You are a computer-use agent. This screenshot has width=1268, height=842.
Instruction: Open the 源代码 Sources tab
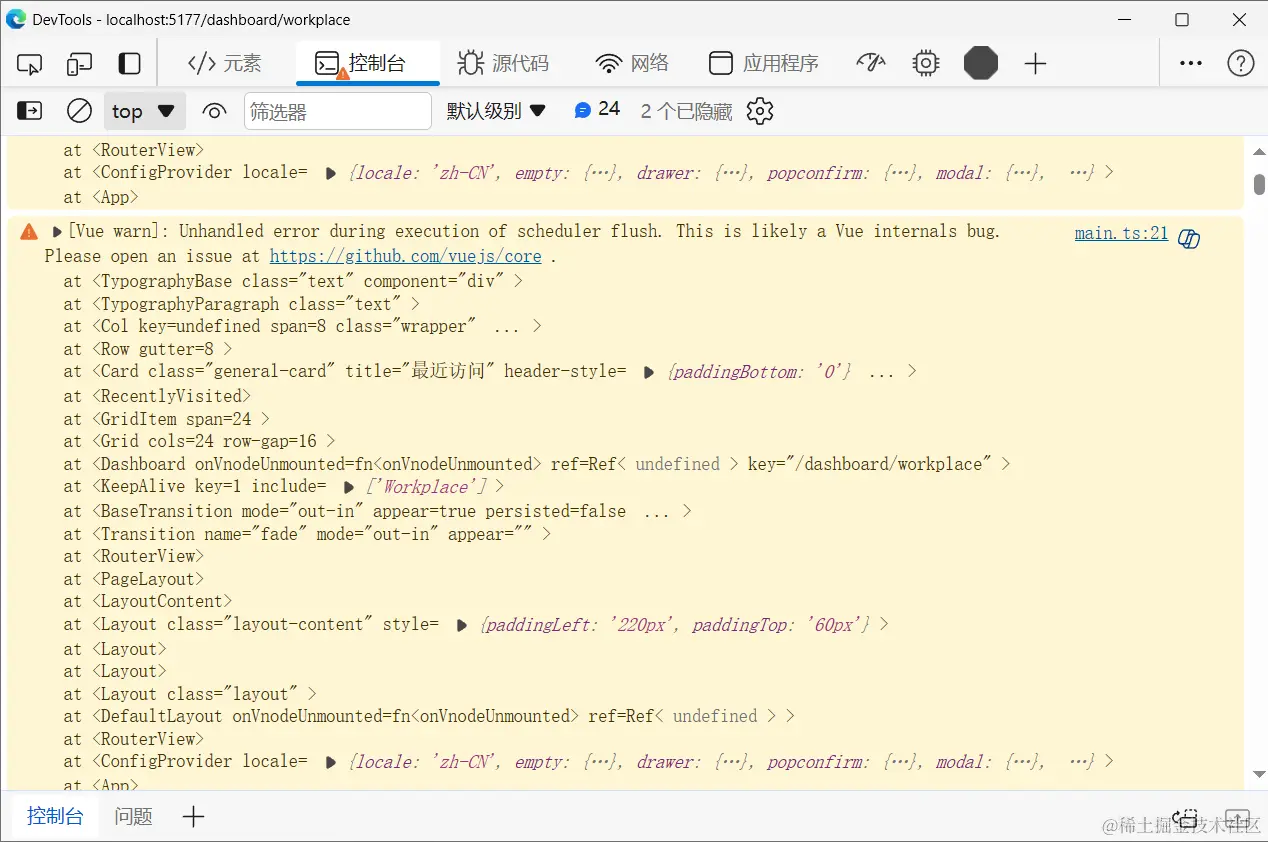click(x=504, y=64)
